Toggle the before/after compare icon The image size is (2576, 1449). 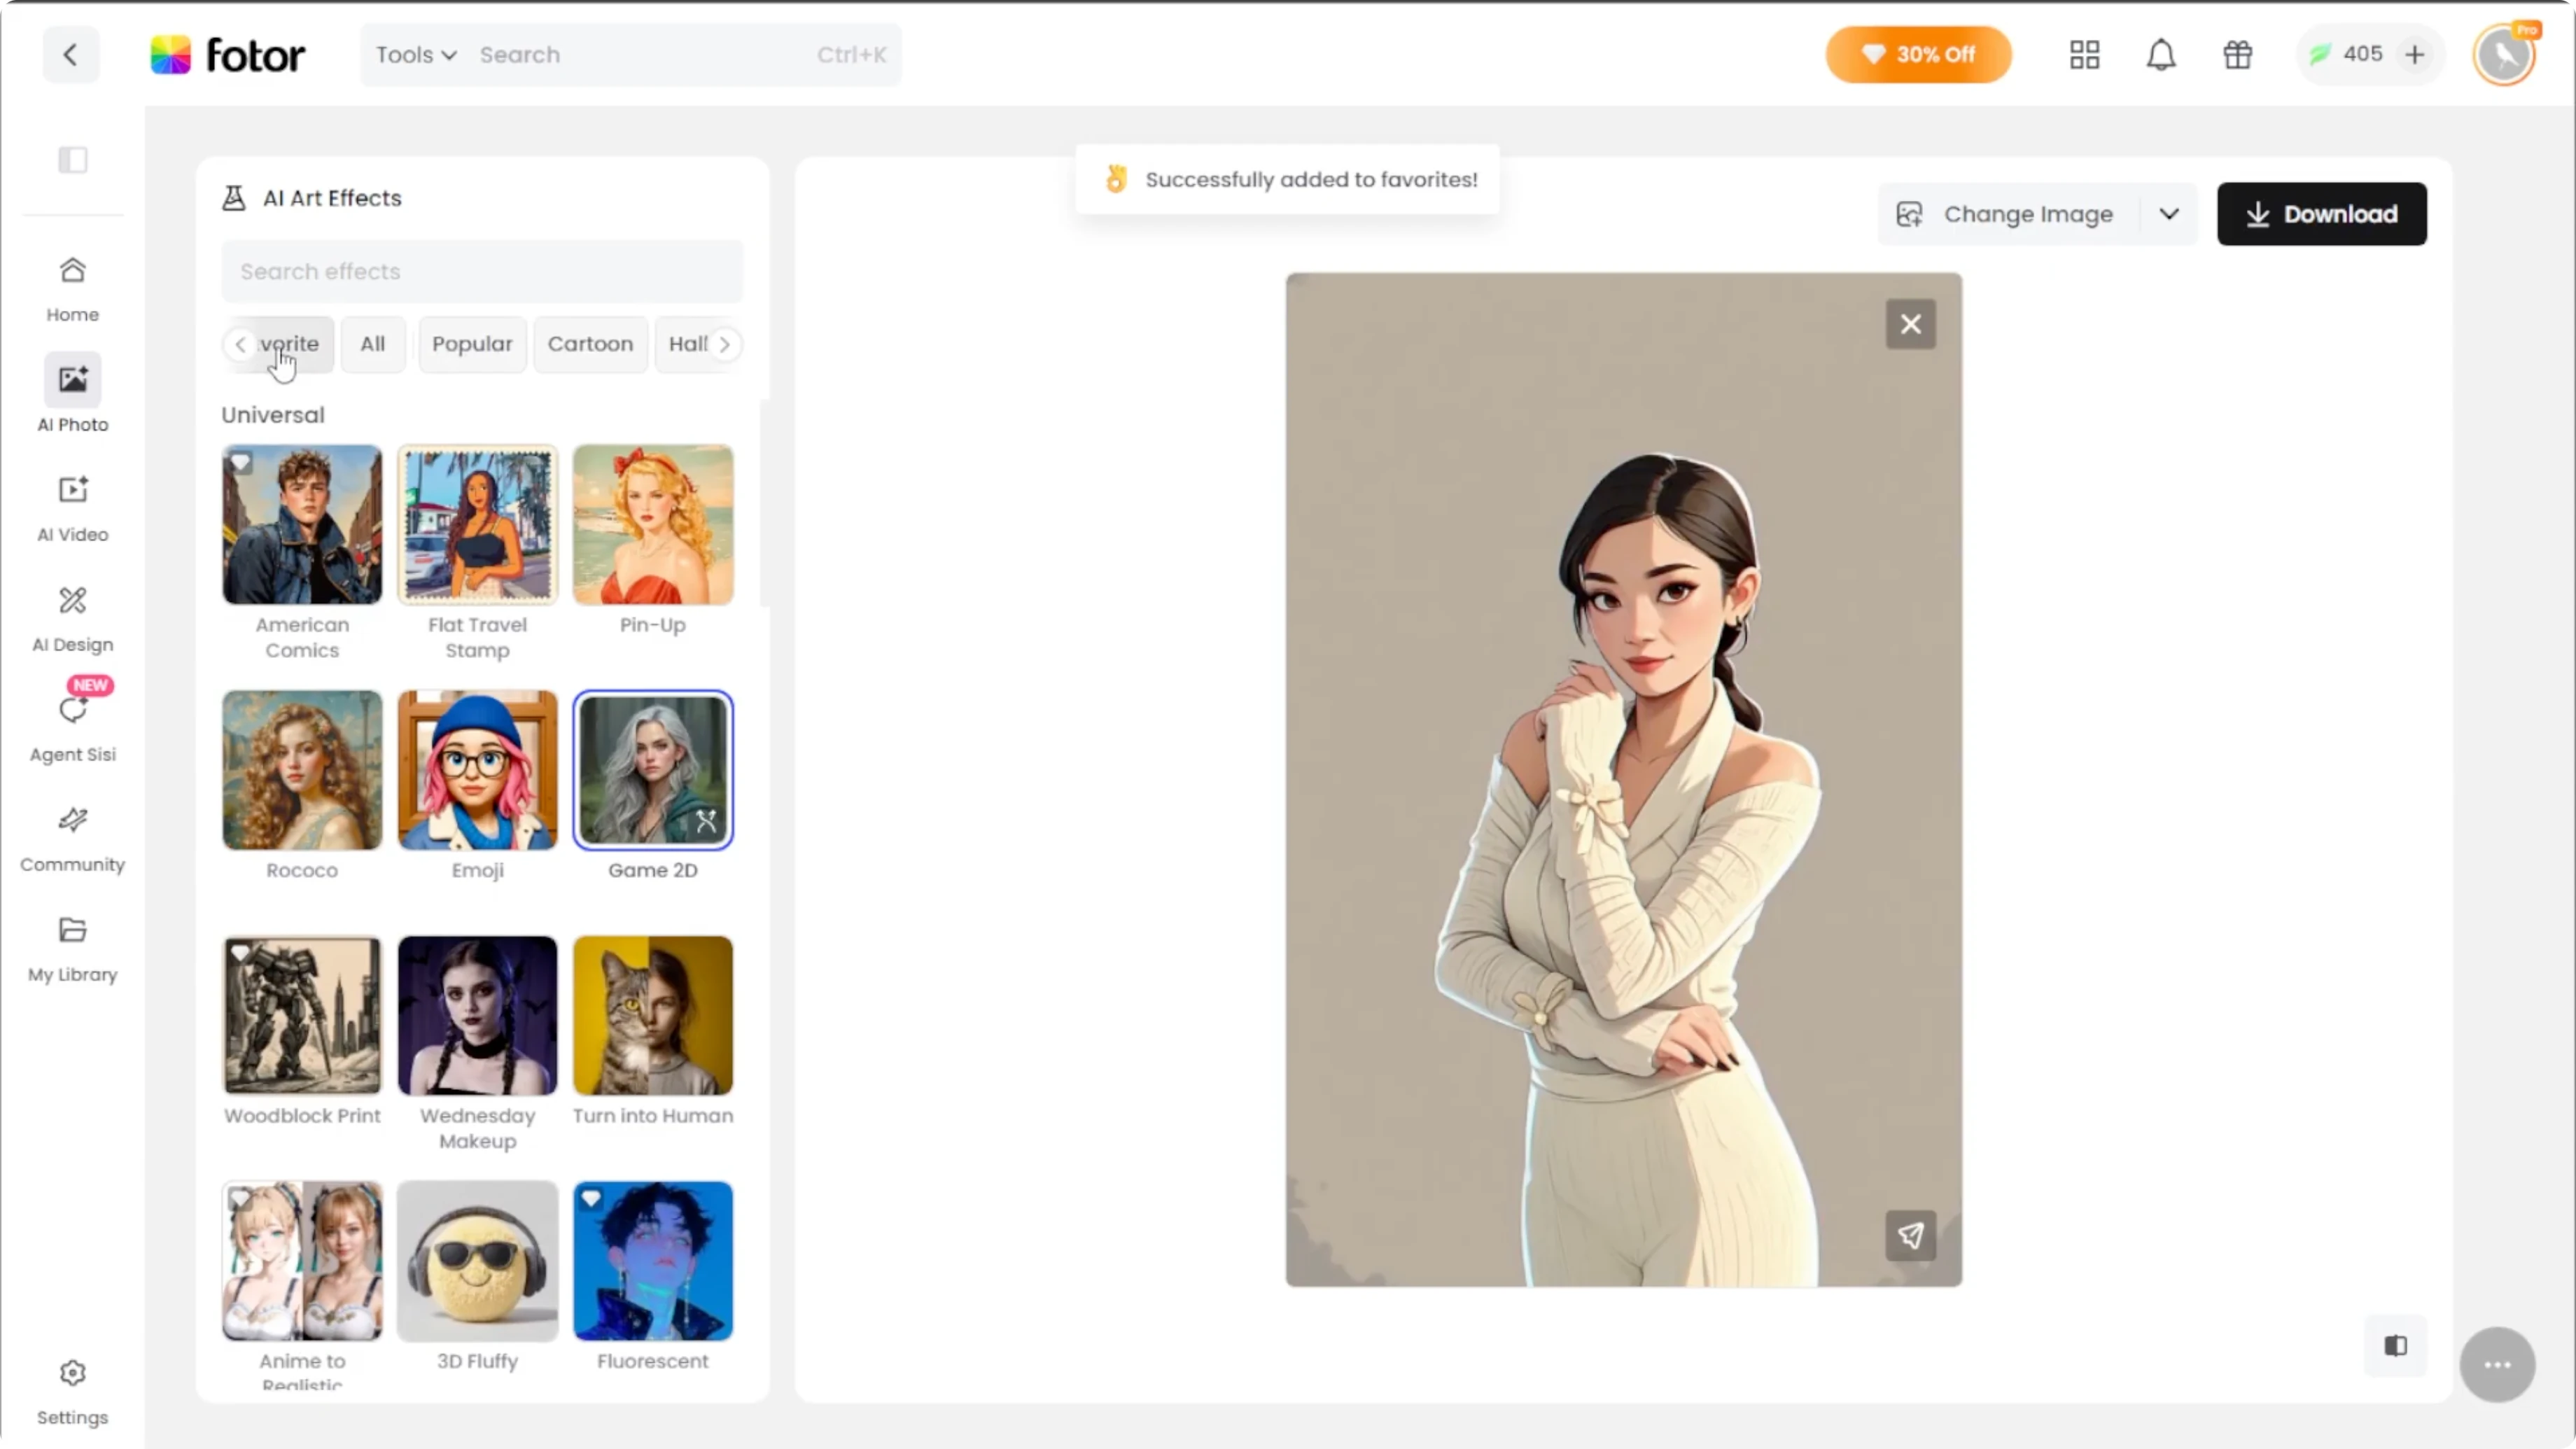2396,1346
